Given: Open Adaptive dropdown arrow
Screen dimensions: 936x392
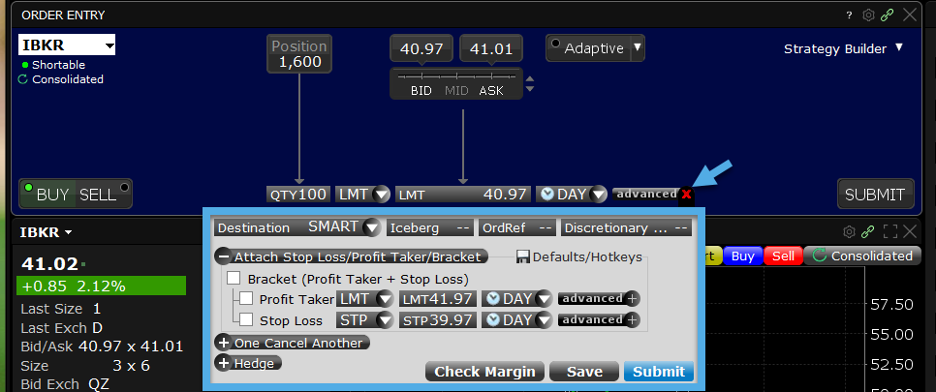Looking at the screenshot, I should 638,47.
